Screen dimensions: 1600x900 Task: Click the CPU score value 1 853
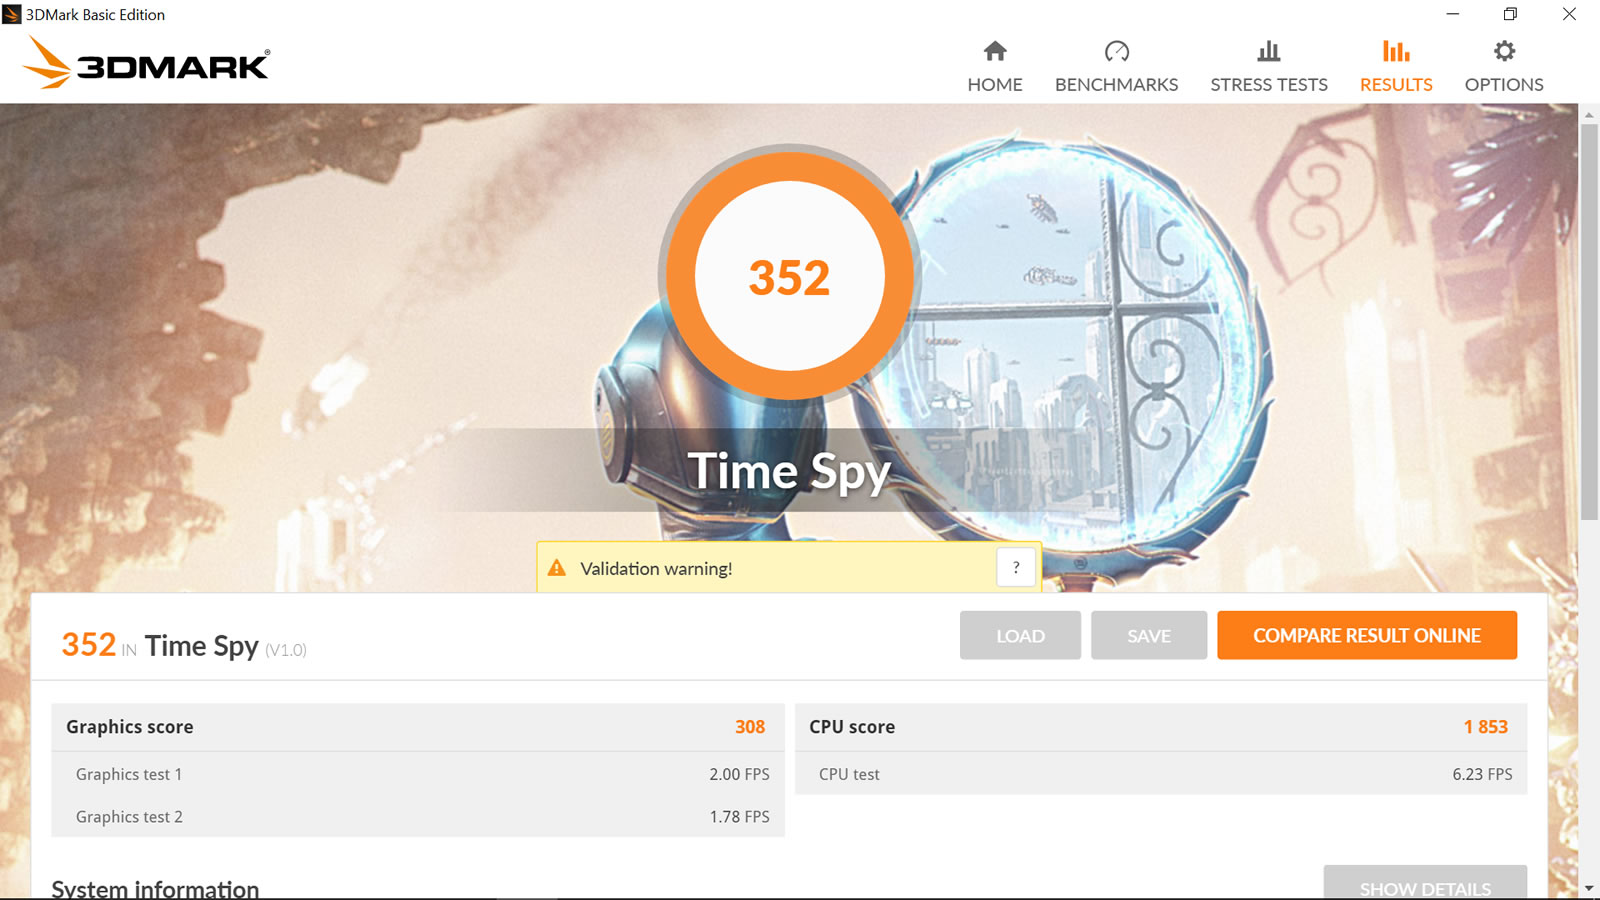(x=1486, y=727)
